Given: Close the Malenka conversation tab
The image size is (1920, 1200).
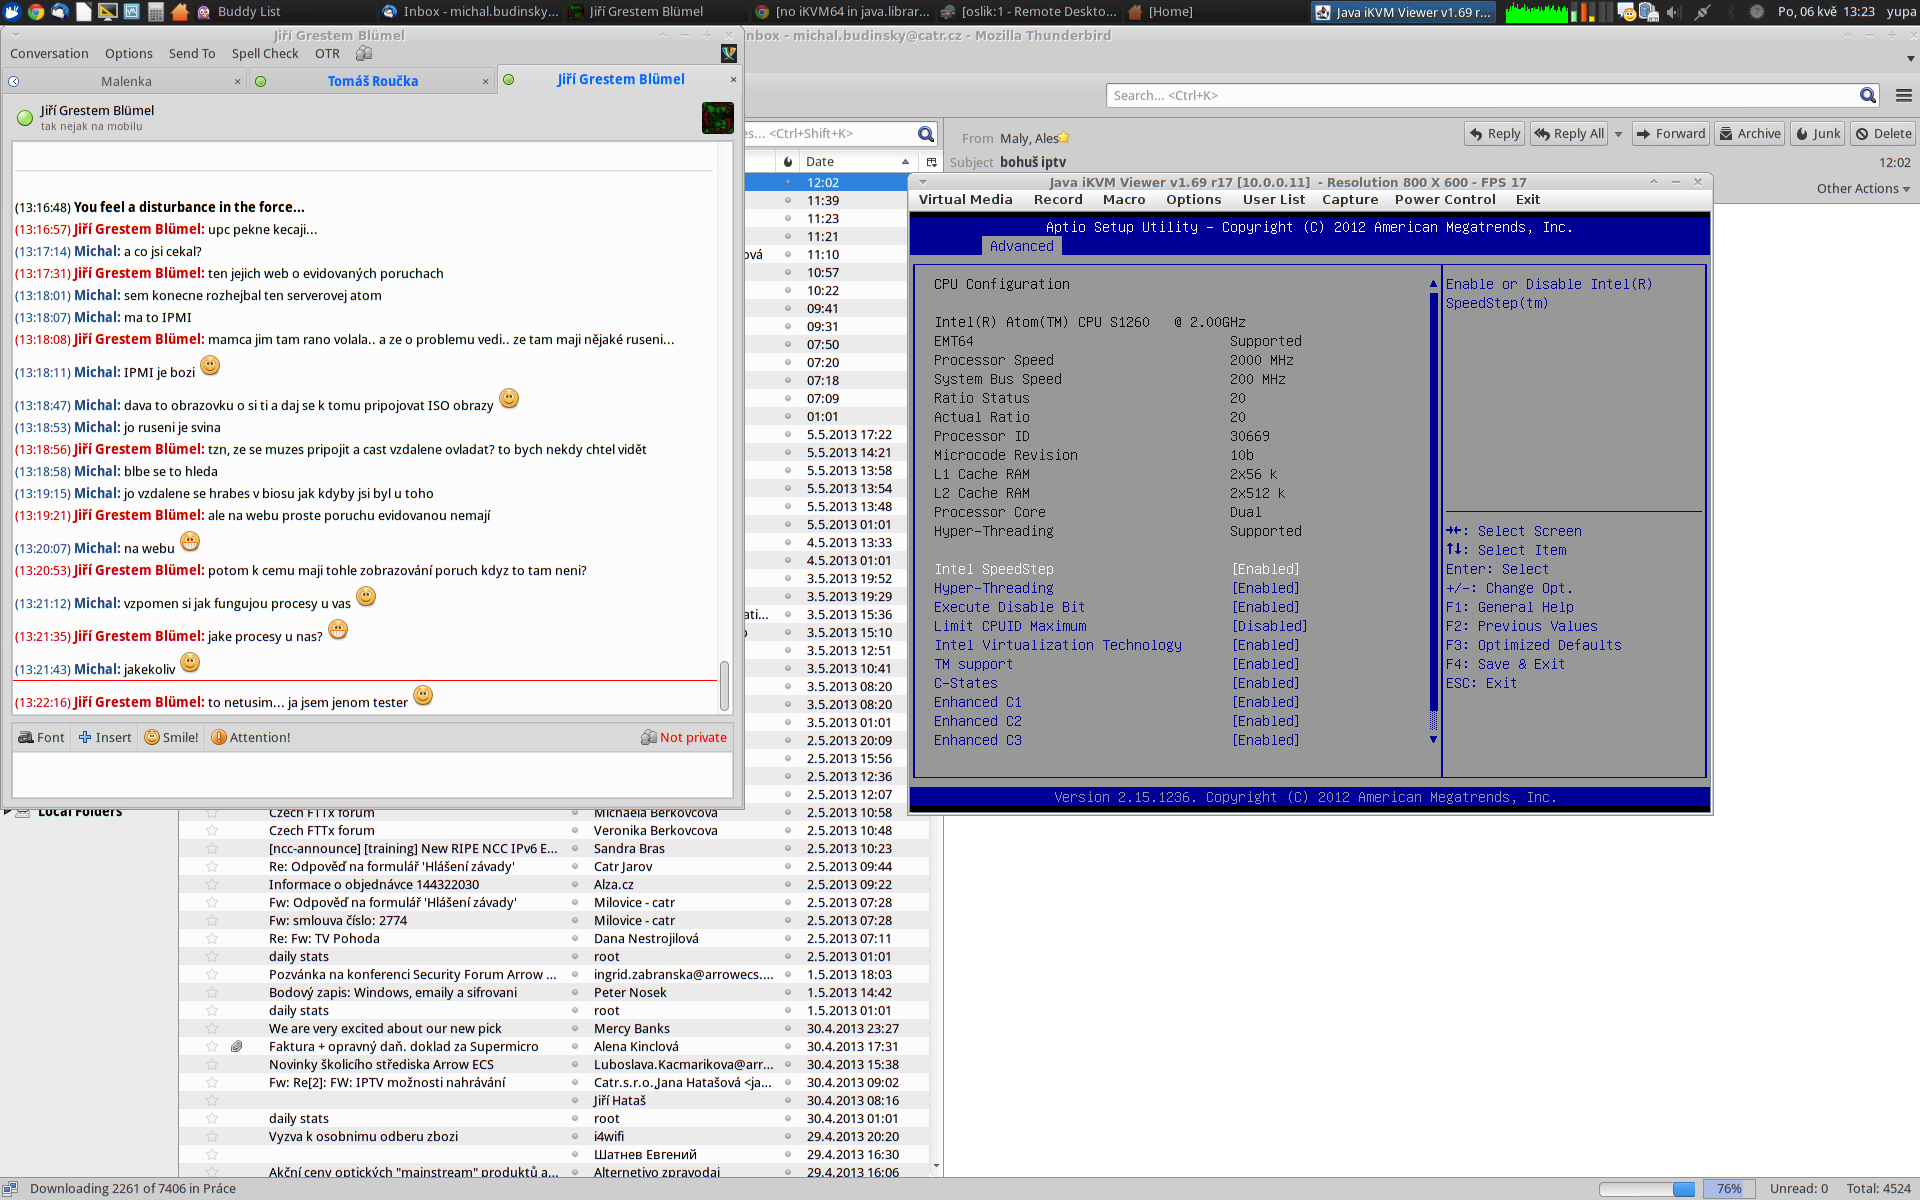Looking at the screenshot, I should 237,81.
